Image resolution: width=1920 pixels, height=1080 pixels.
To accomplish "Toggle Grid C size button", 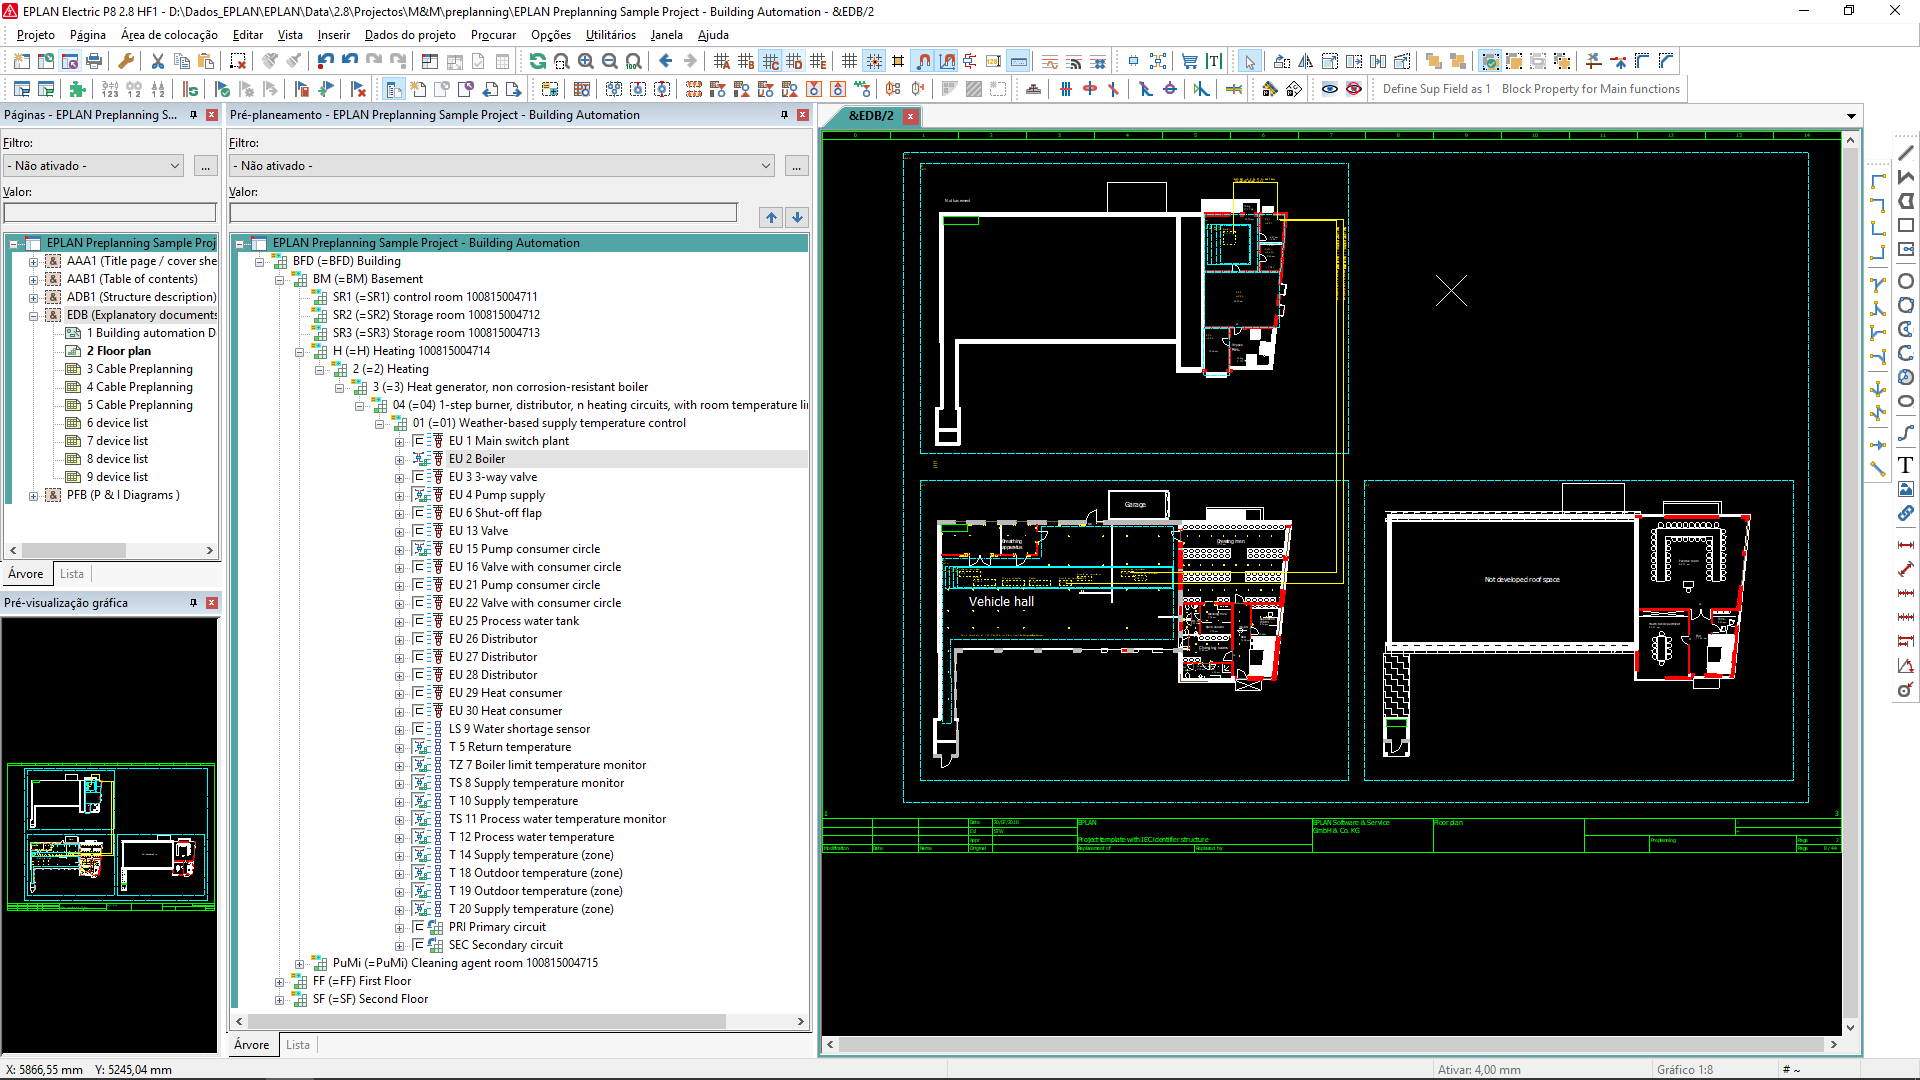I will (x=770, y=61).
